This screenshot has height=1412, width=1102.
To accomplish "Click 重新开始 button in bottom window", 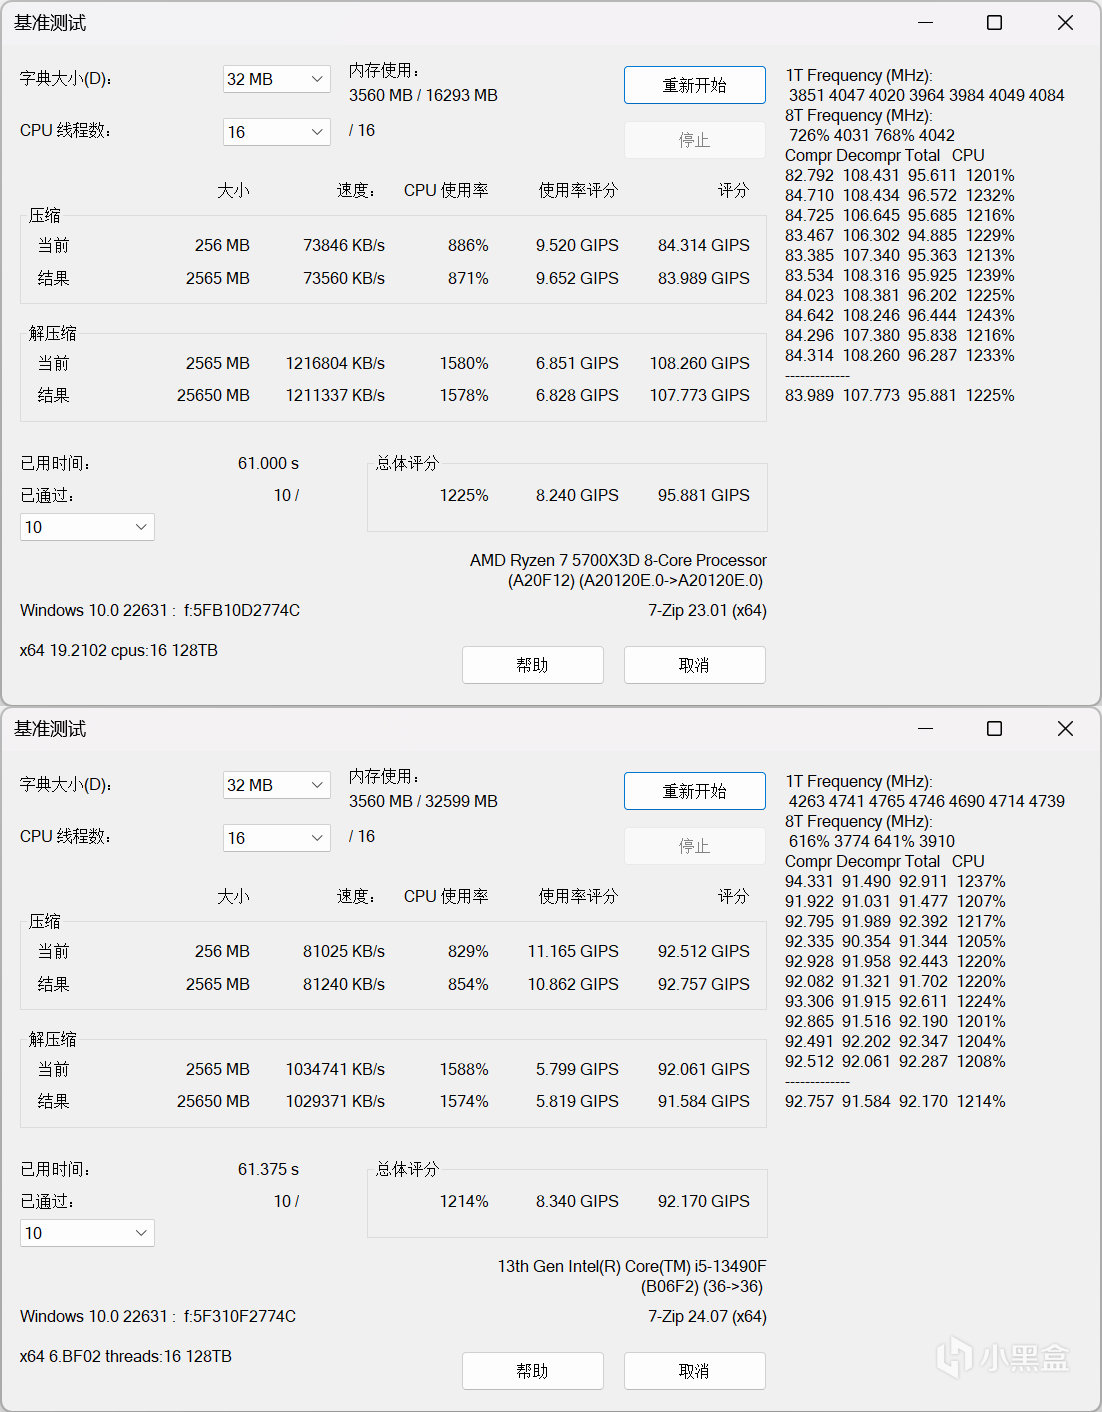I will pos(695,791).
